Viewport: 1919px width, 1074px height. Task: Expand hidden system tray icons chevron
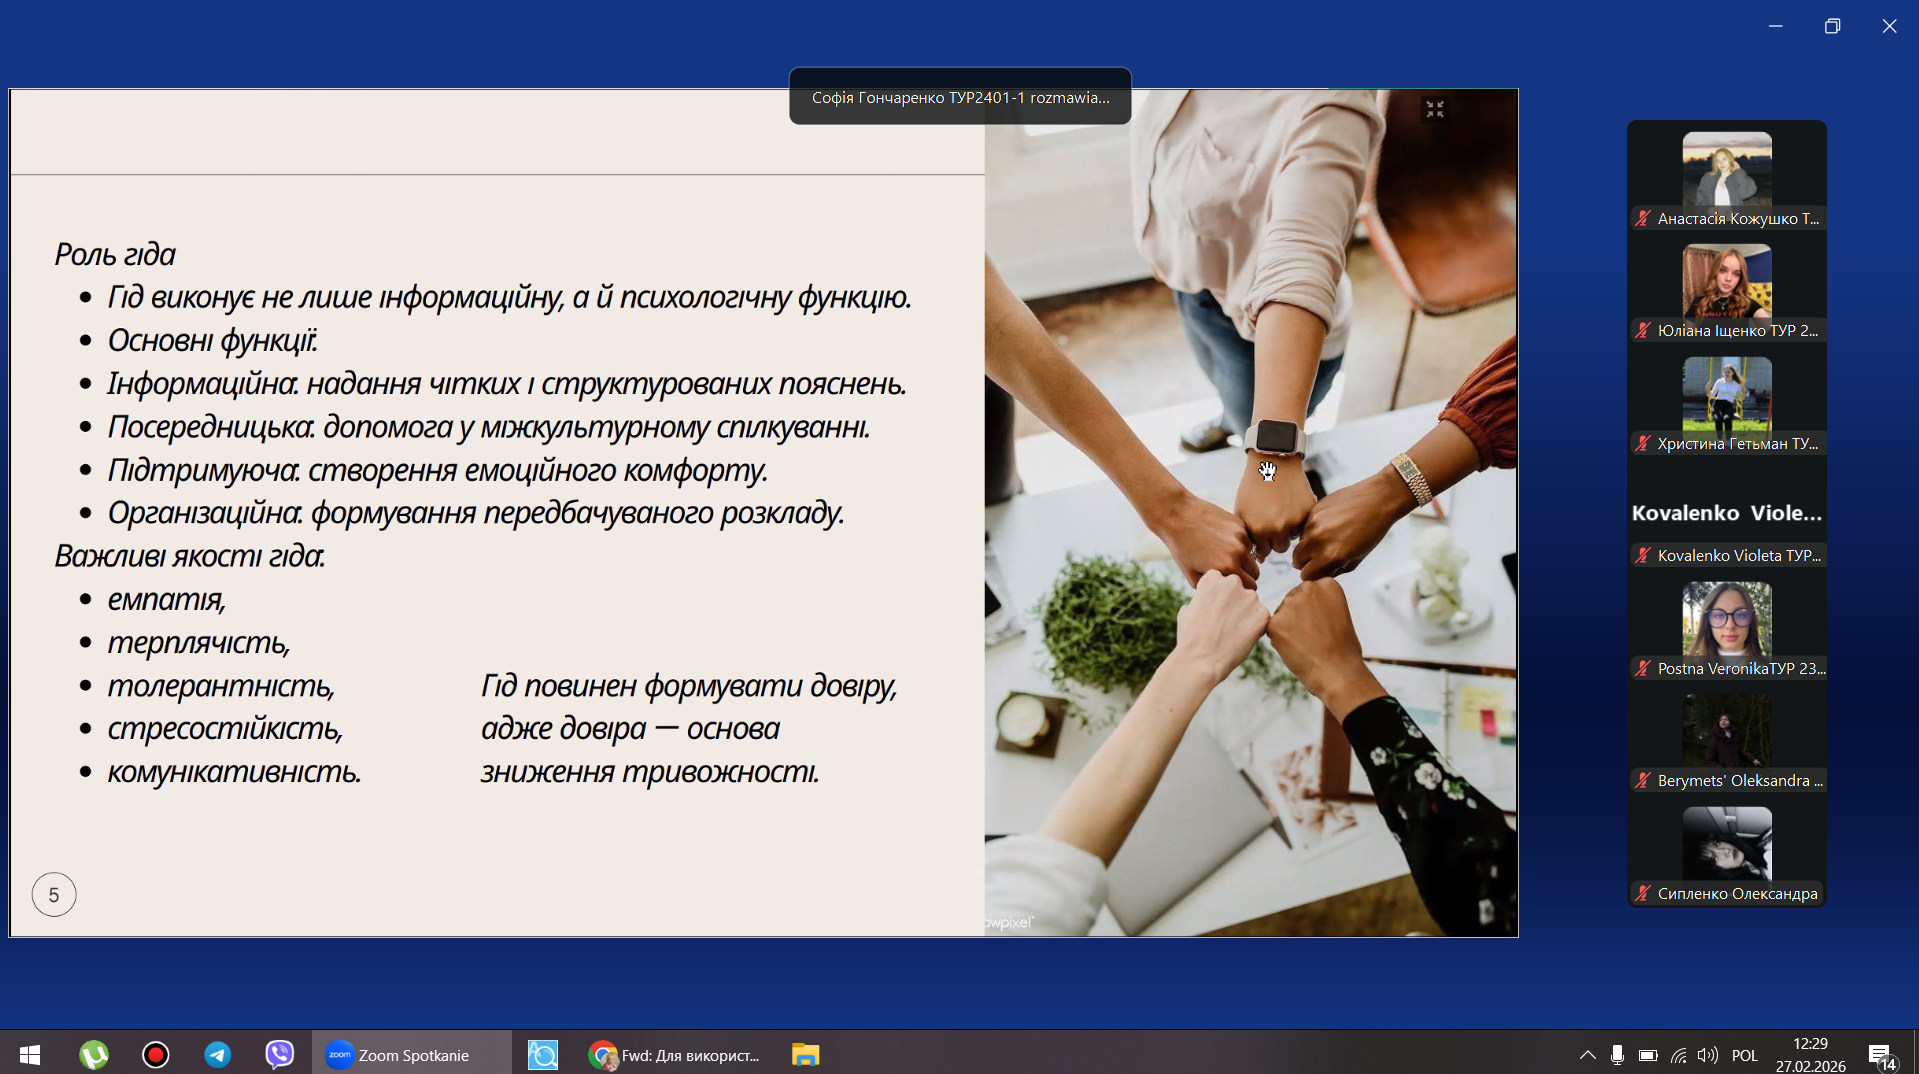[x=1587, y=1055]
